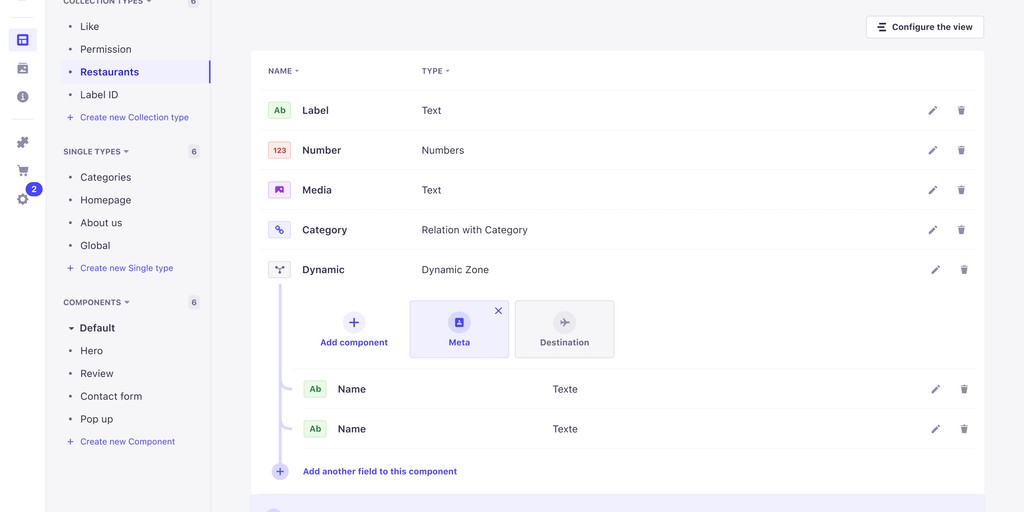Image resolution: width=1024 pixels, height=512 pixels.
Task: Edit the Dynamic zone field
Action: tap(936, 270)
